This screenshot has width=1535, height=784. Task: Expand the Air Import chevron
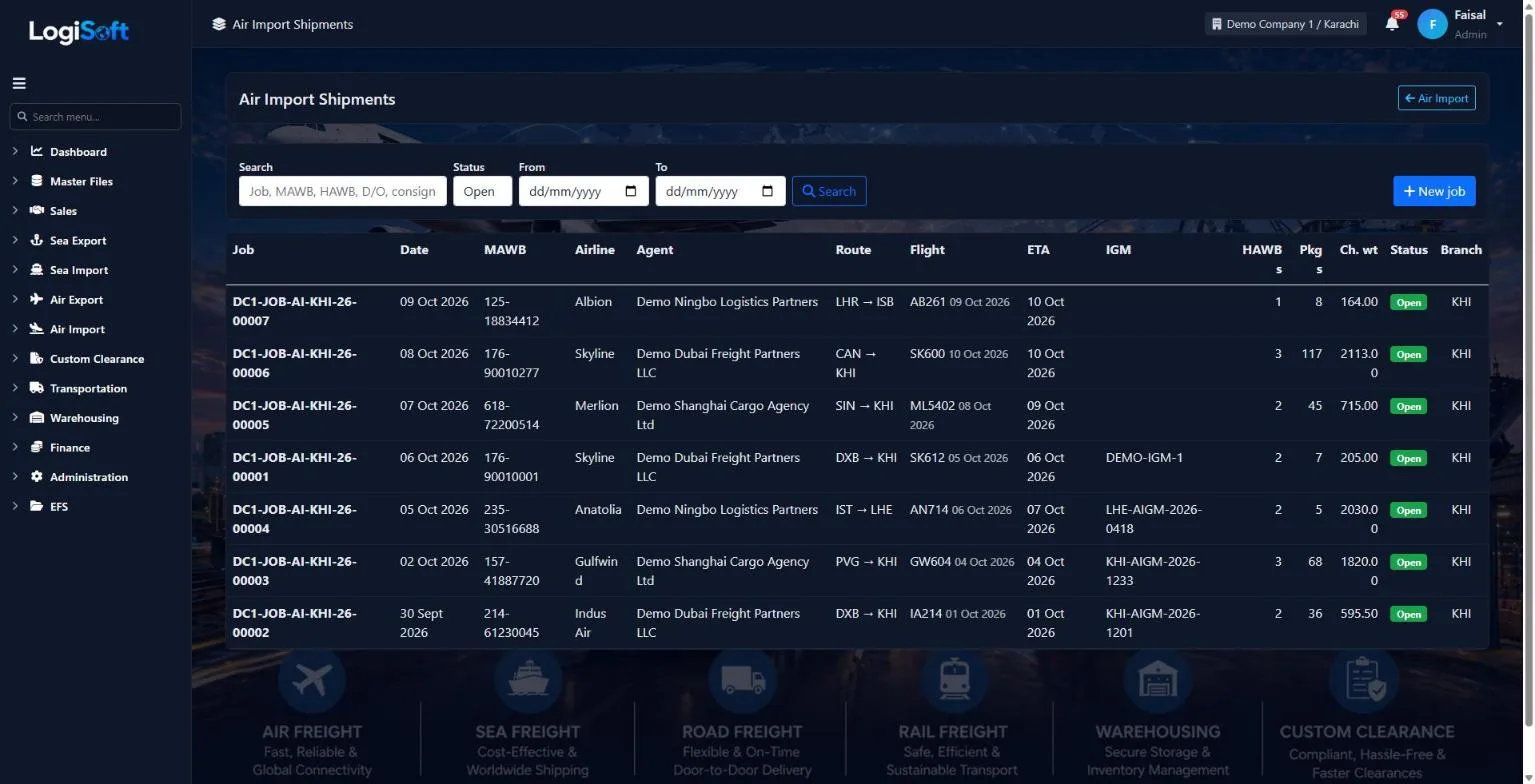tap(15, 329)
